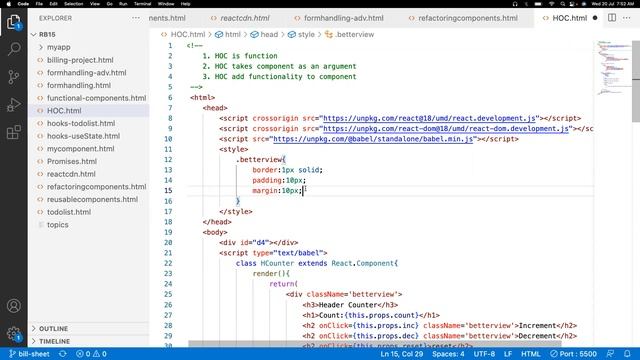Click the split editor right icon
640x360 pixels.
(612, 18)
